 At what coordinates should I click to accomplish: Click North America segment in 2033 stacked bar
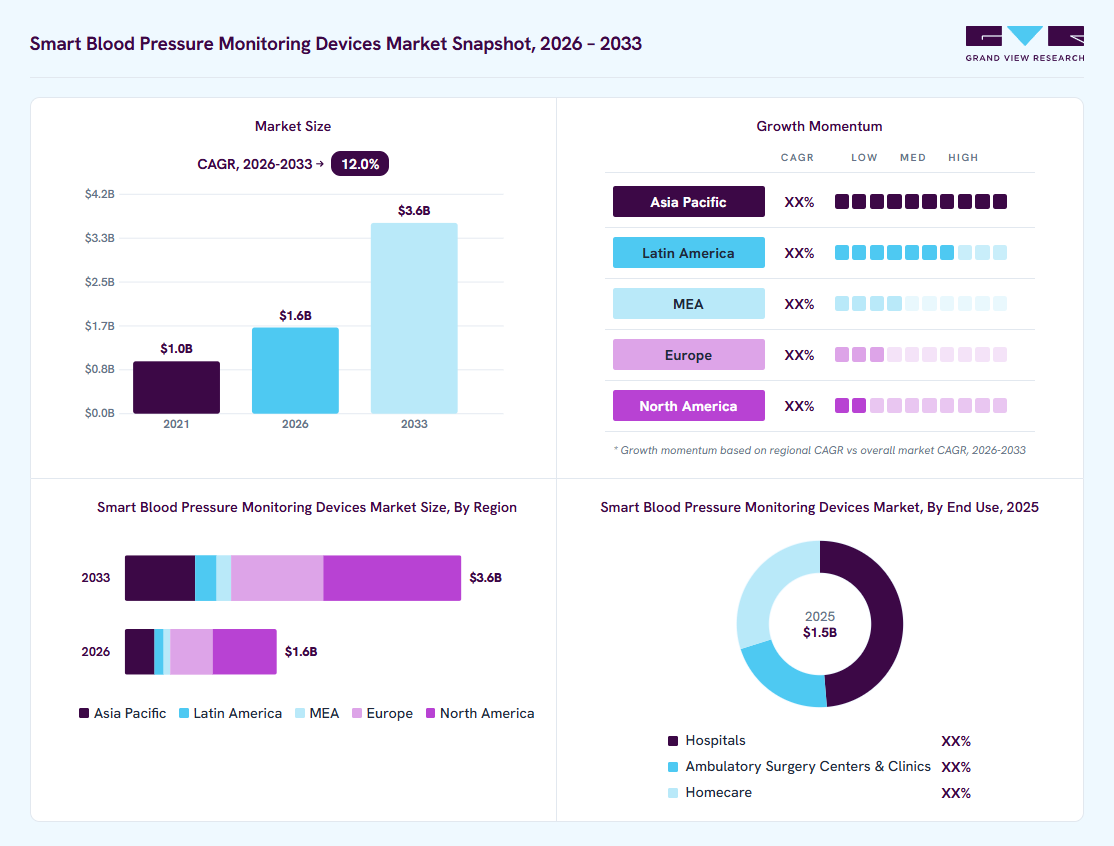[392, 578]
